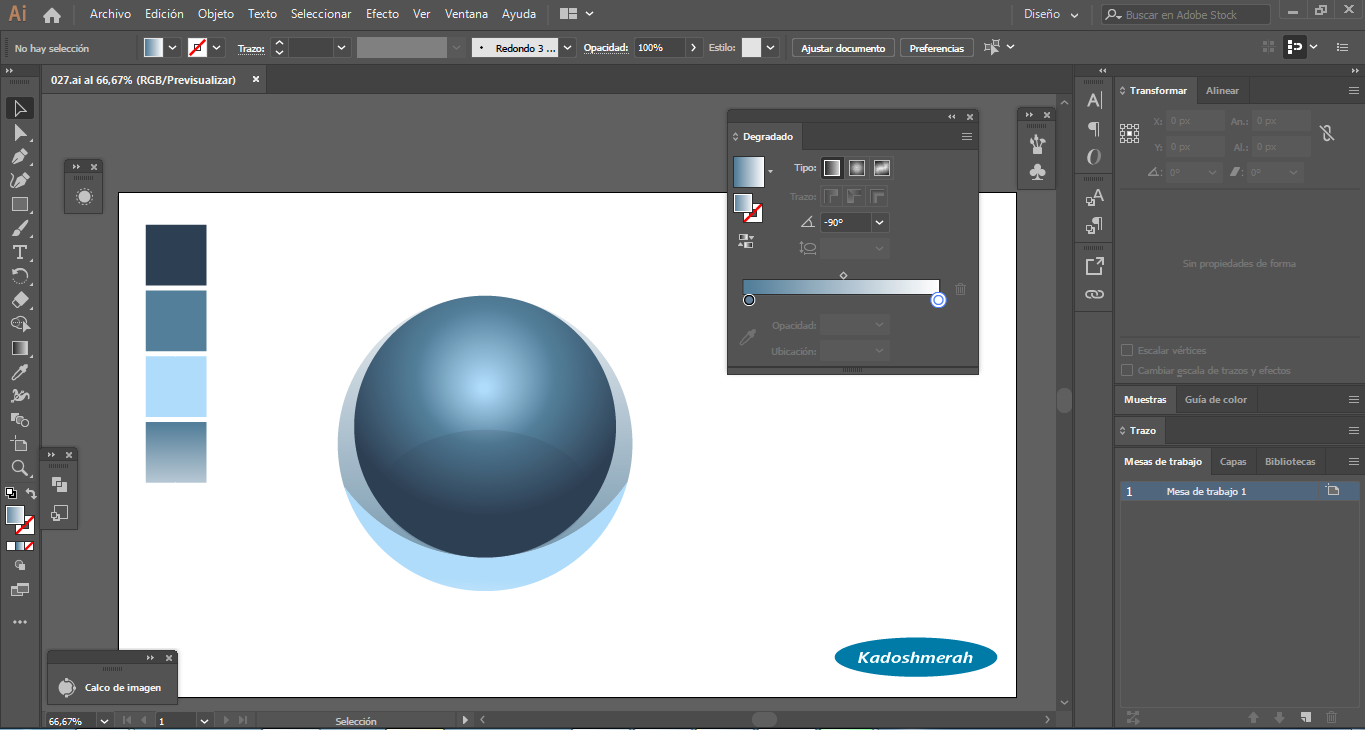Enable Escalar vértices checkbox

click(1127, 351)
